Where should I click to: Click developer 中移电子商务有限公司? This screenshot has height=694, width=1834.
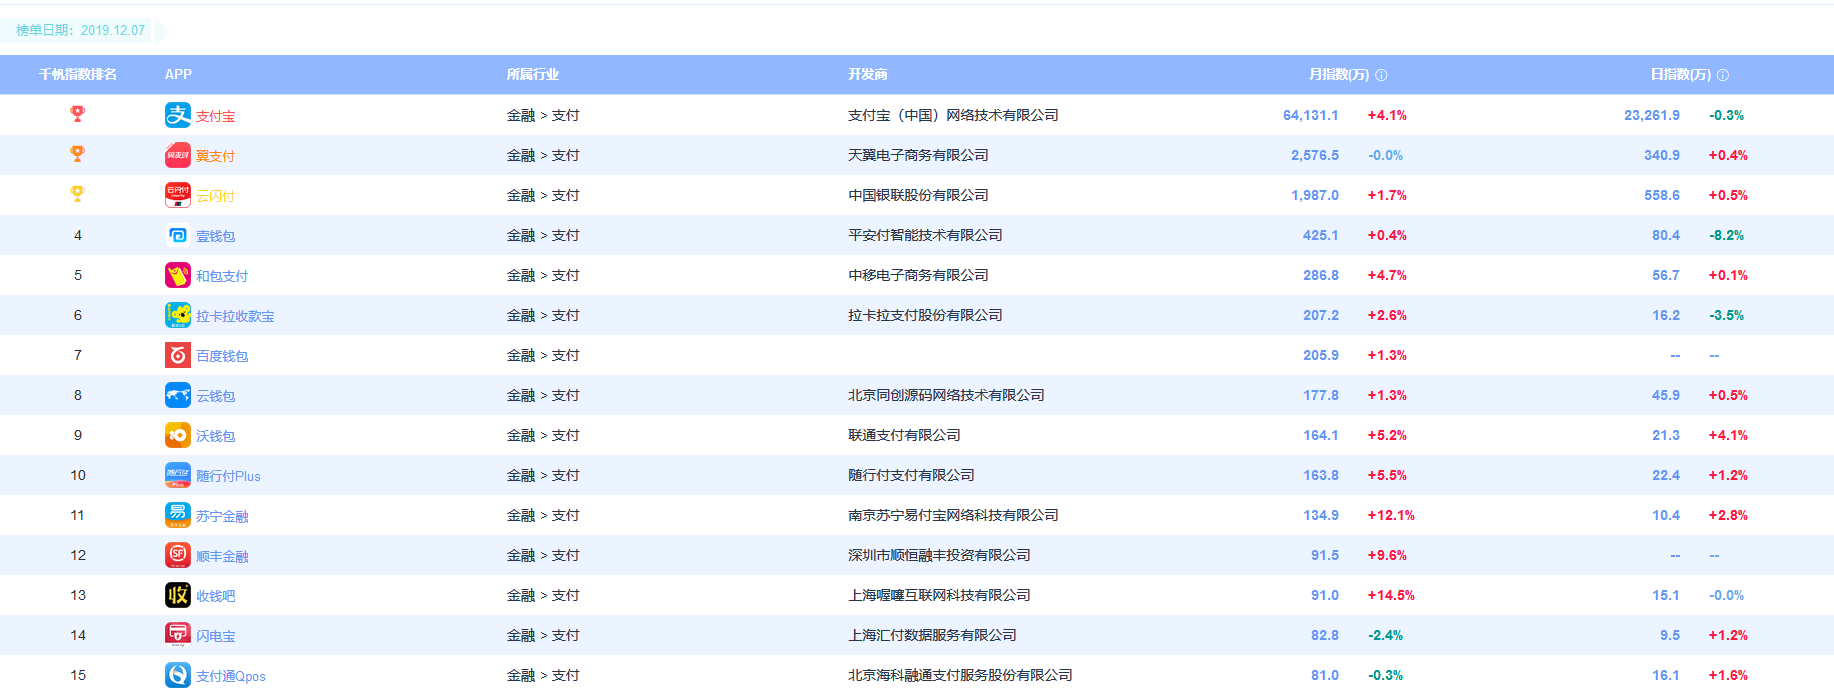click(918, 275)
